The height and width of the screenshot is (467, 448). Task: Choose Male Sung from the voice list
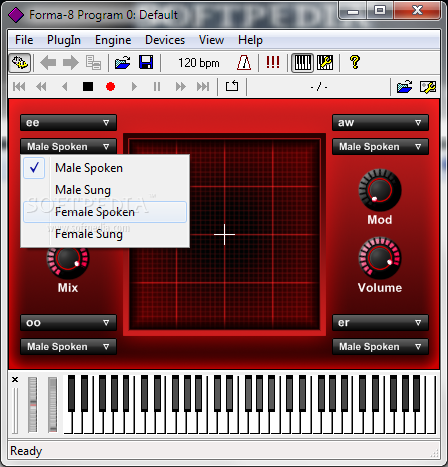(x=105, y=190)
